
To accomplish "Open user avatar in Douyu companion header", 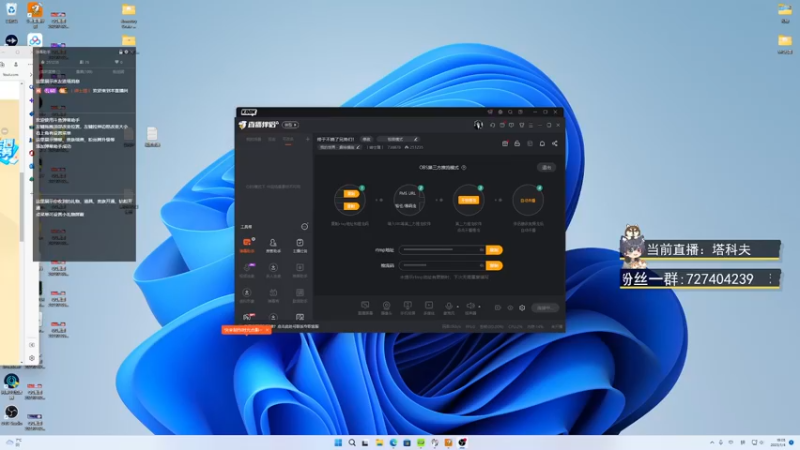I will [478, 125].
